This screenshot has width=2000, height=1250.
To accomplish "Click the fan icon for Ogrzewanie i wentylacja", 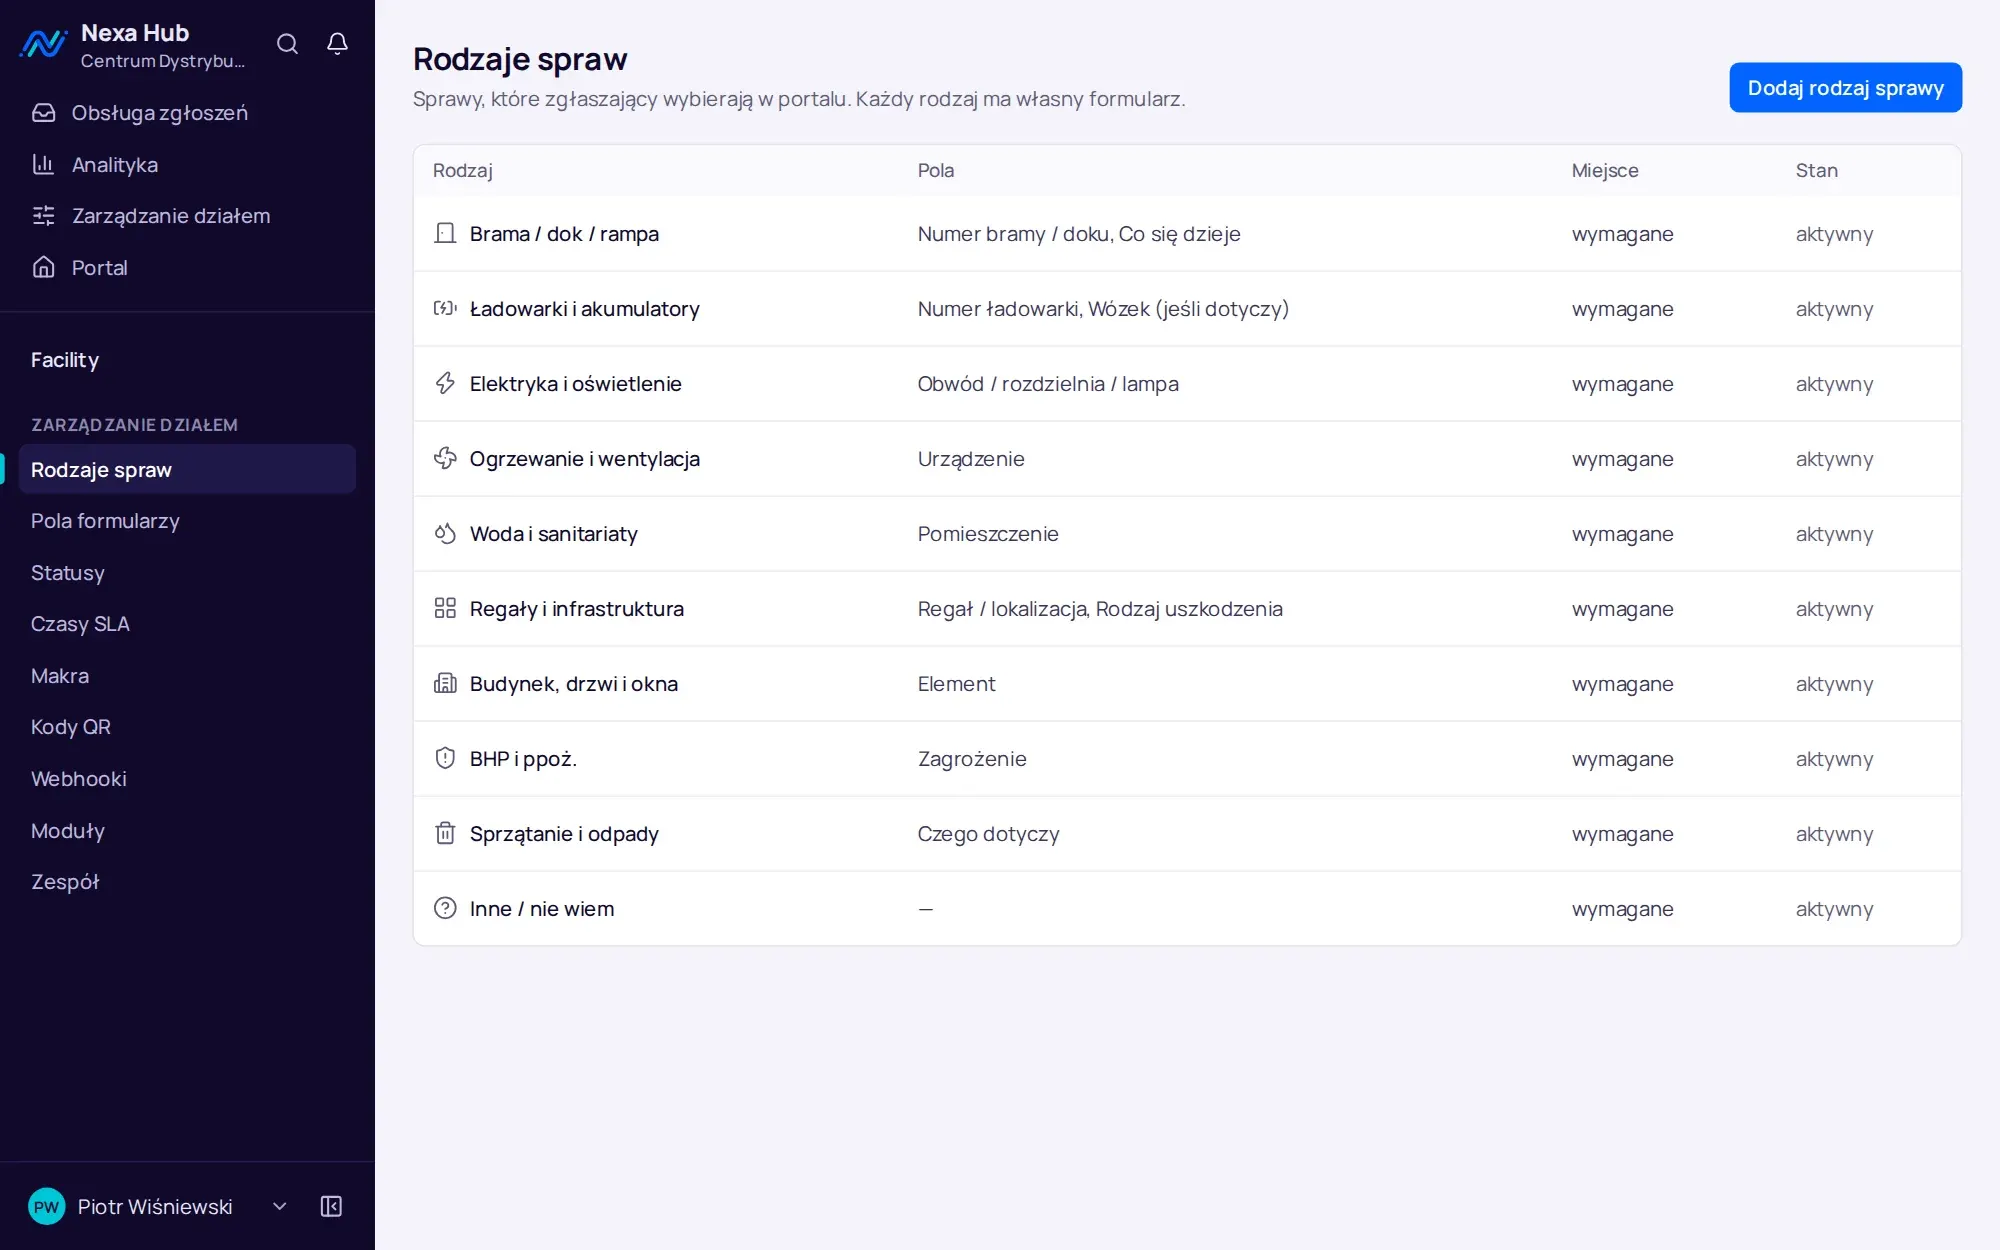I will 445,458.
